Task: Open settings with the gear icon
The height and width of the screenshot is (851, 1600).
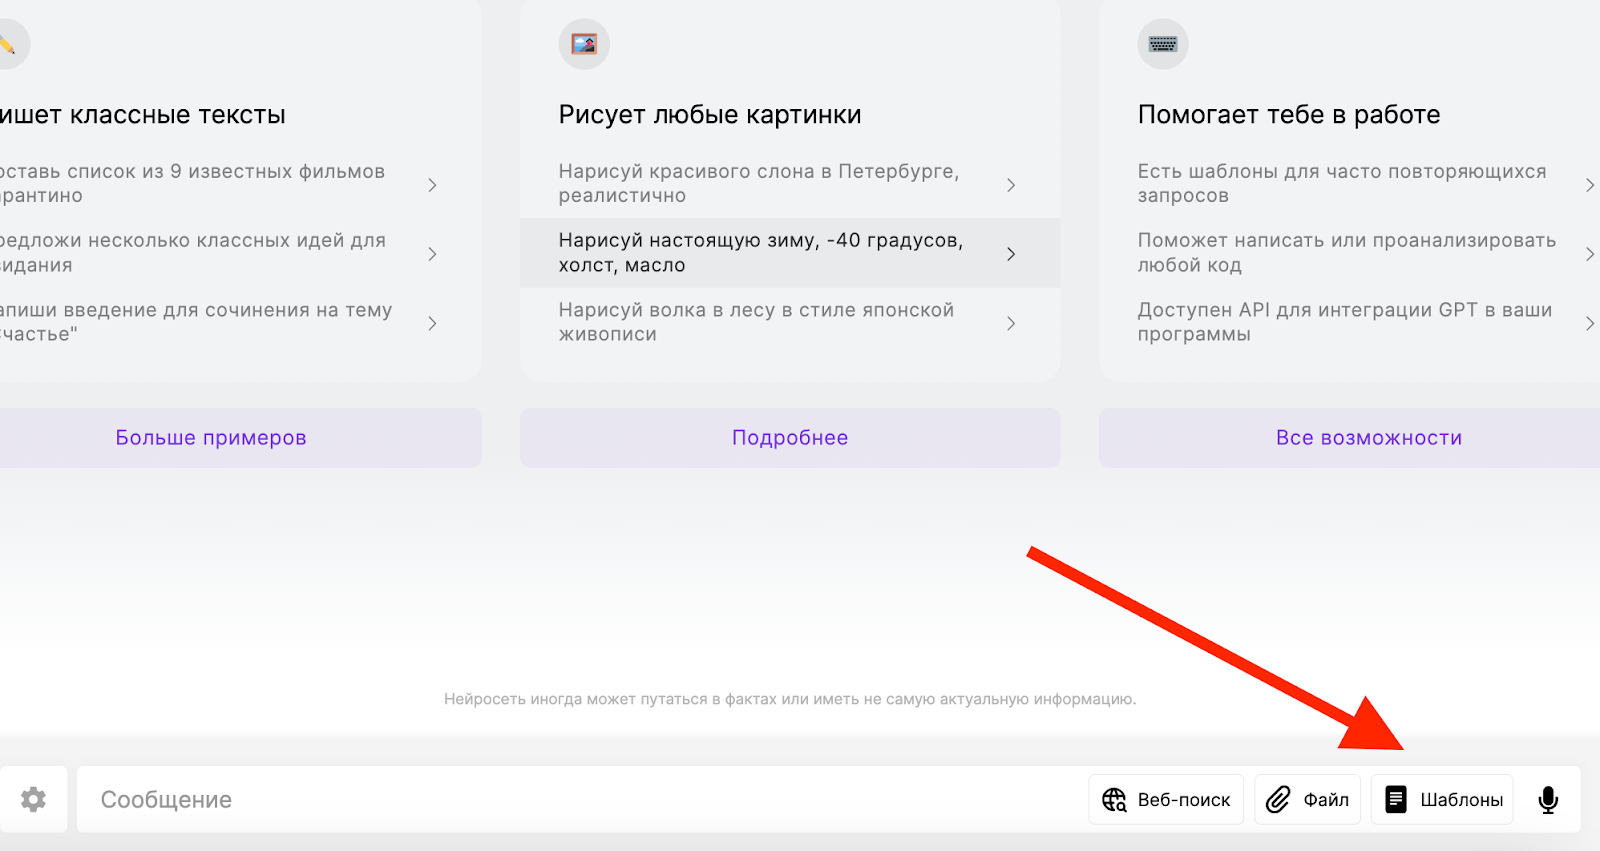Action: coord(33,799)
